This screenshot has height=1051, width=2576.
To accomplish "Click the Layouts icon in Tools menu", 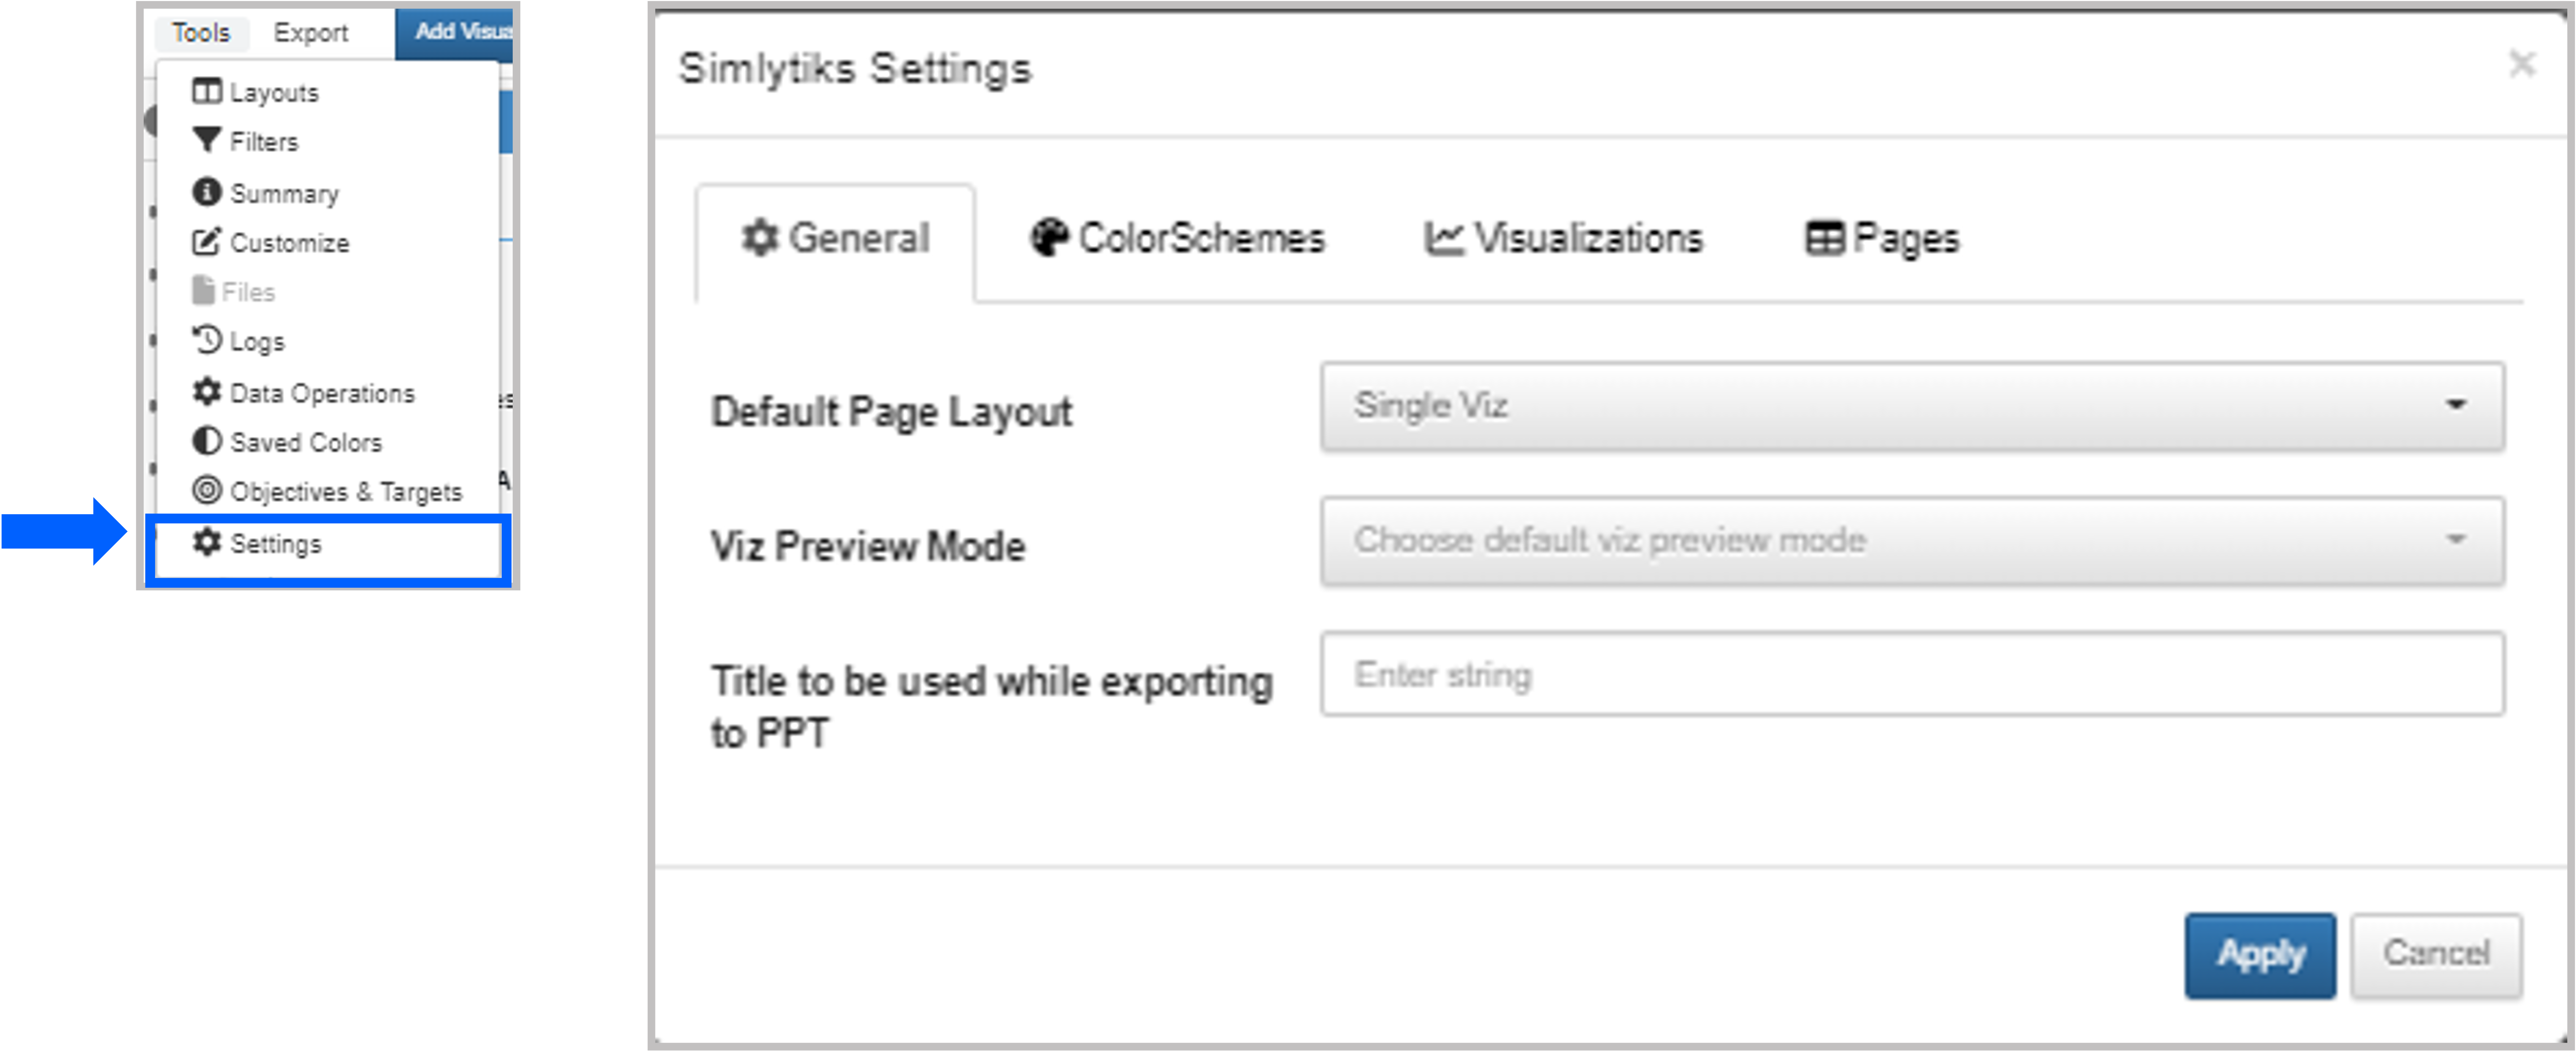I will point(206,91).
